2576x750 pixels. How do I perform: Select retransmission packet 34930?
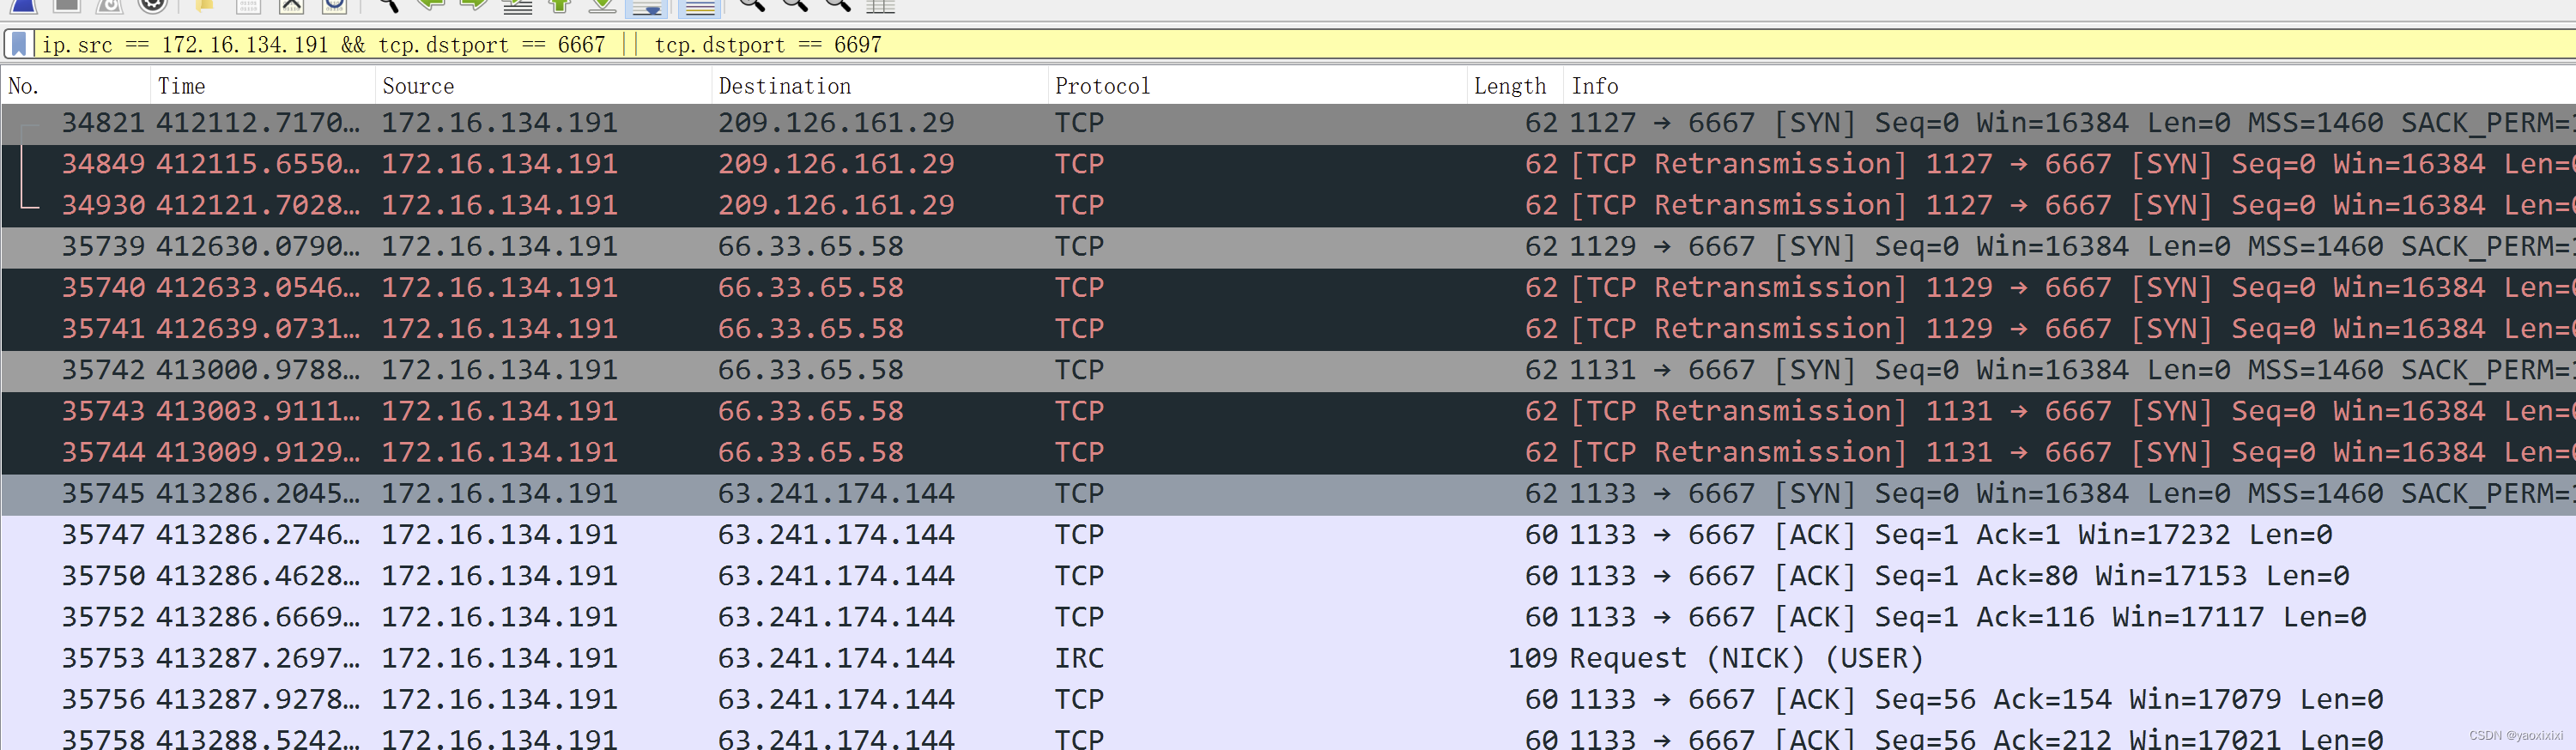(x=1288, y=205)
